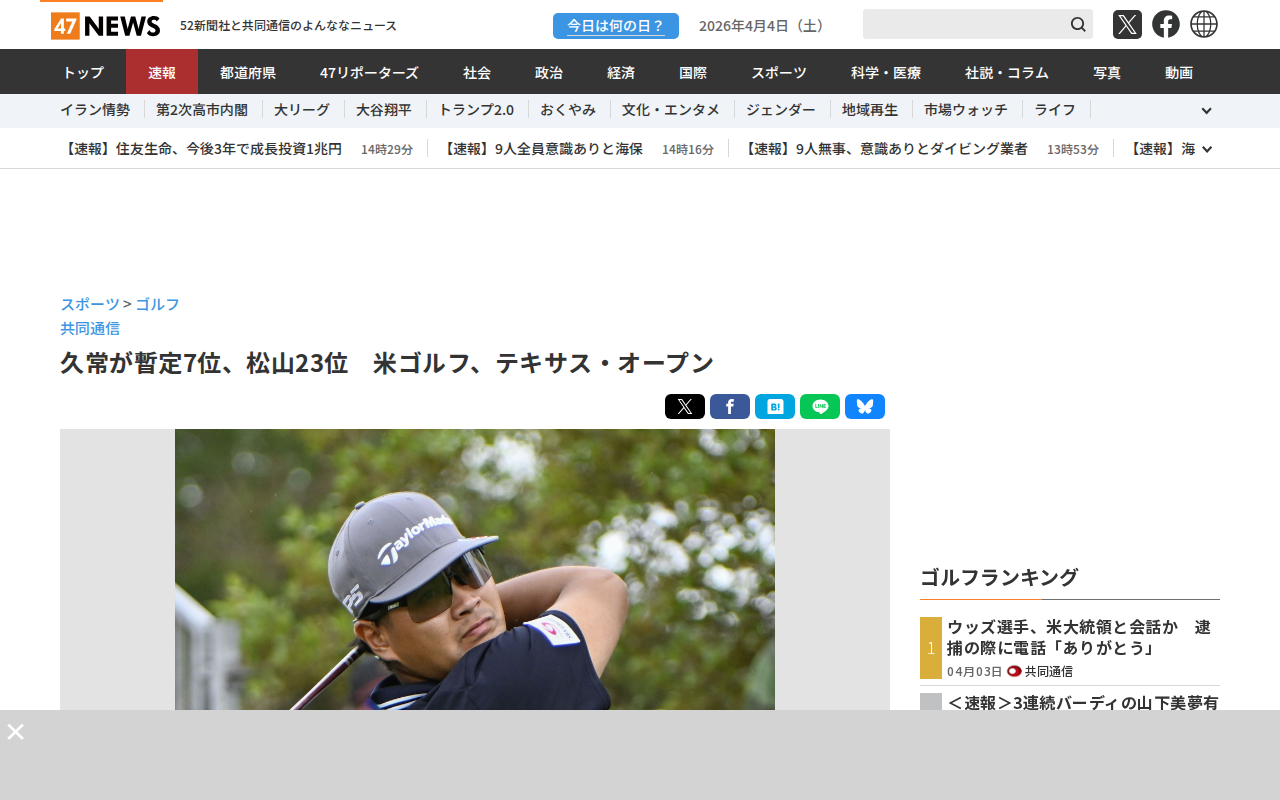Open the X (Twitter) icon in header
1280x800 pixels.
pyautogui.click(x=1127, y=24)
